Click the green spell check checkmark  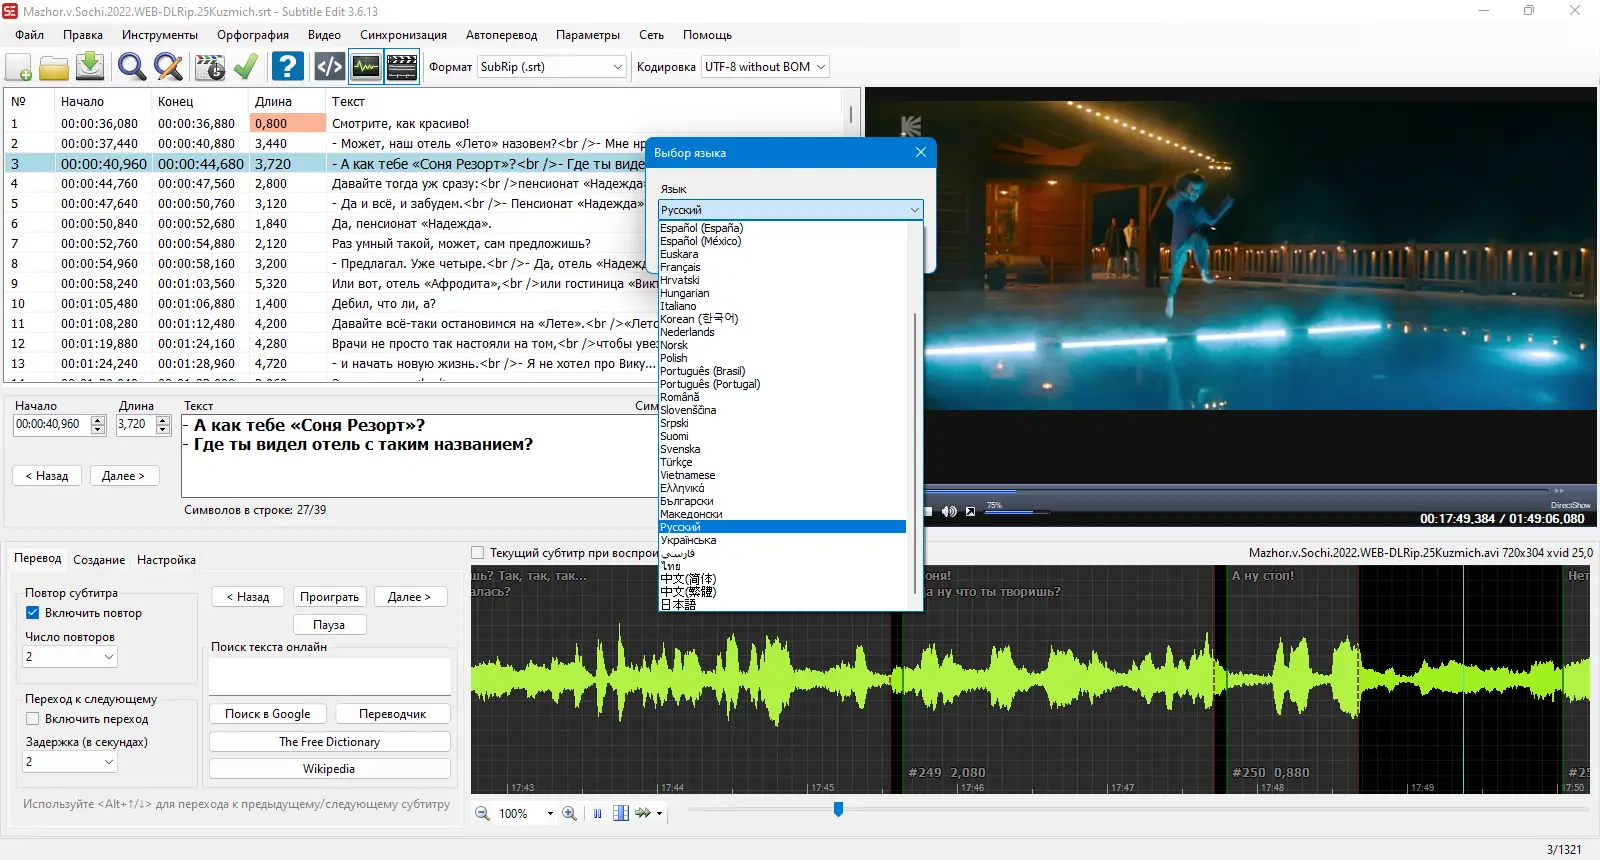click(x=246, y=67)
